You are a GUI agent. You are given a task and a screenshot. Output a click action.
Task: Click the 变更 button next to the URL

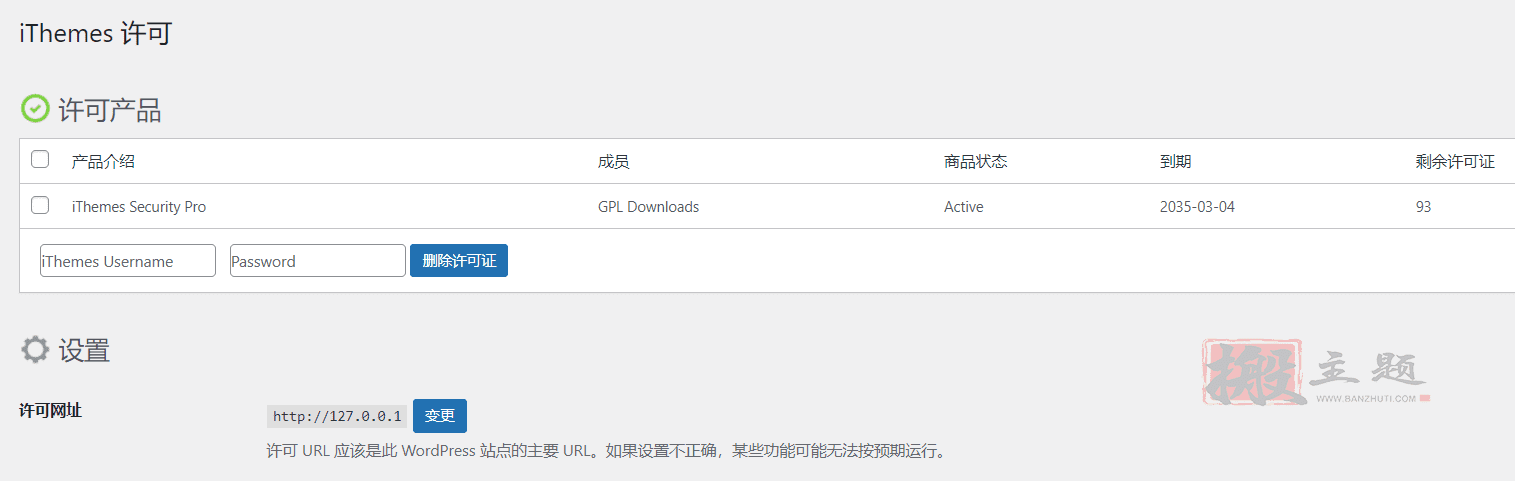coord(440,416)
